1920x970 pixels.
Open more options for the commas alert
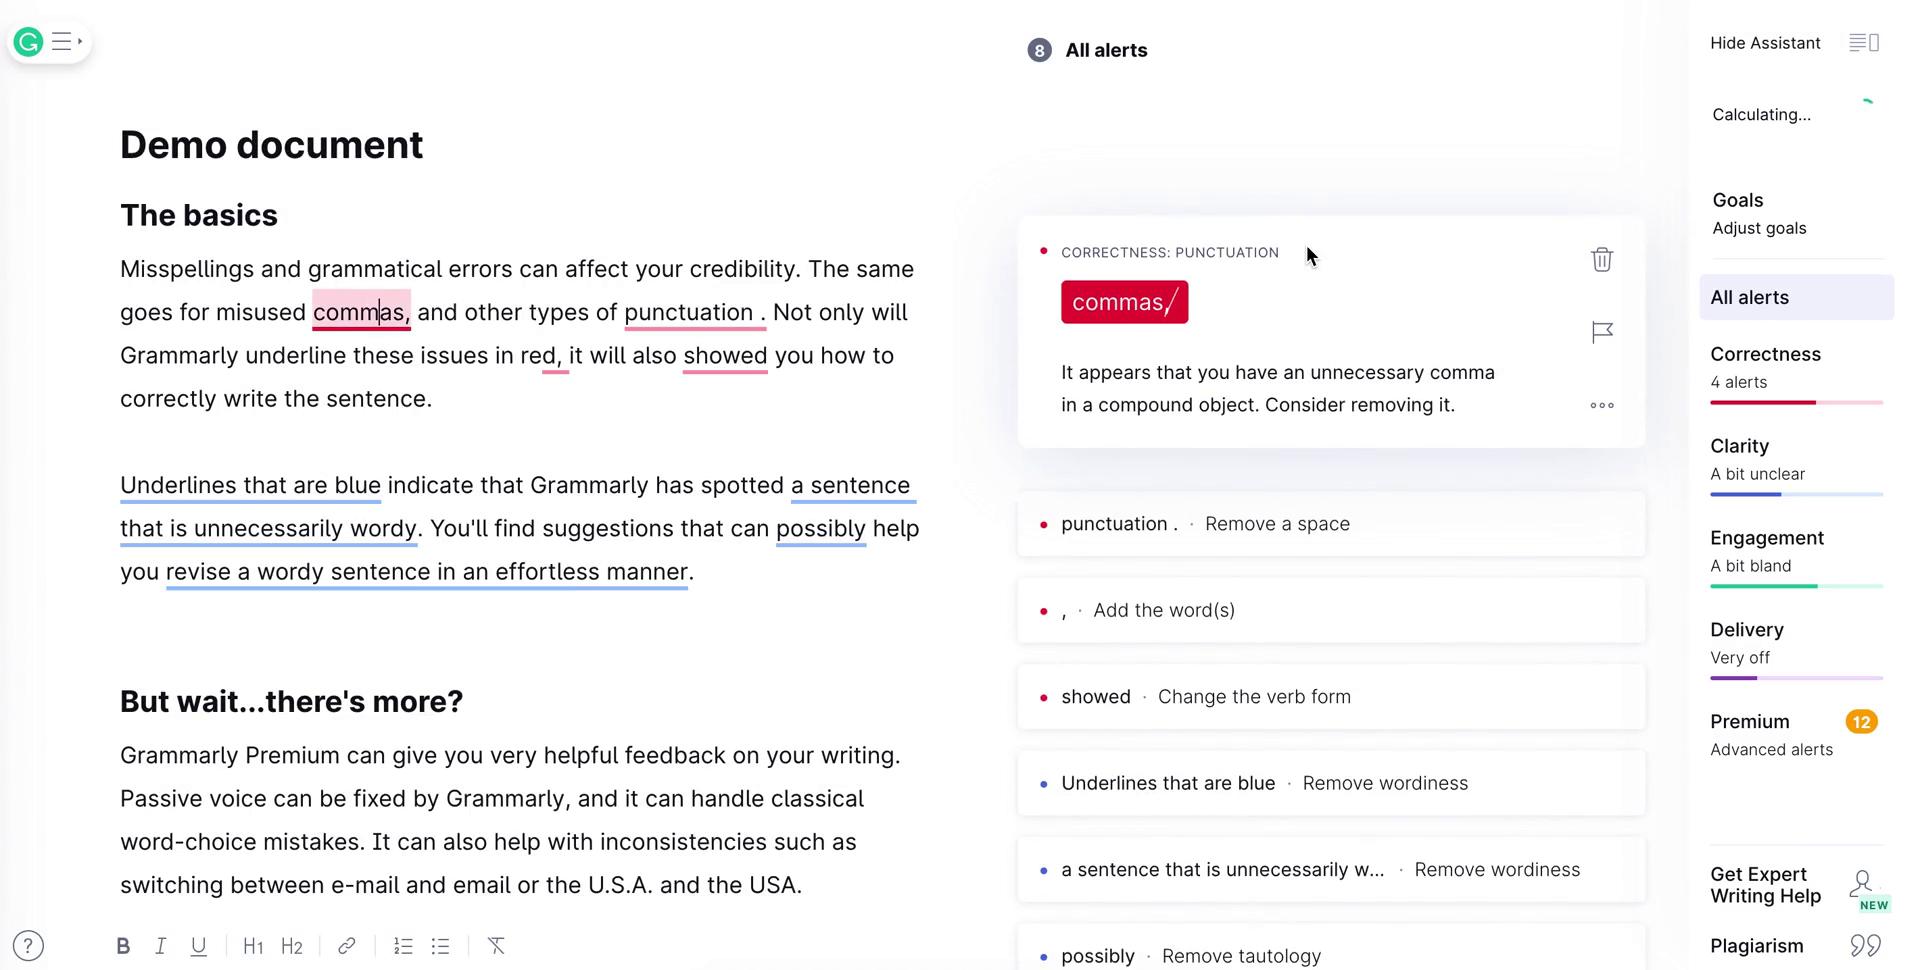[1602, 405]
